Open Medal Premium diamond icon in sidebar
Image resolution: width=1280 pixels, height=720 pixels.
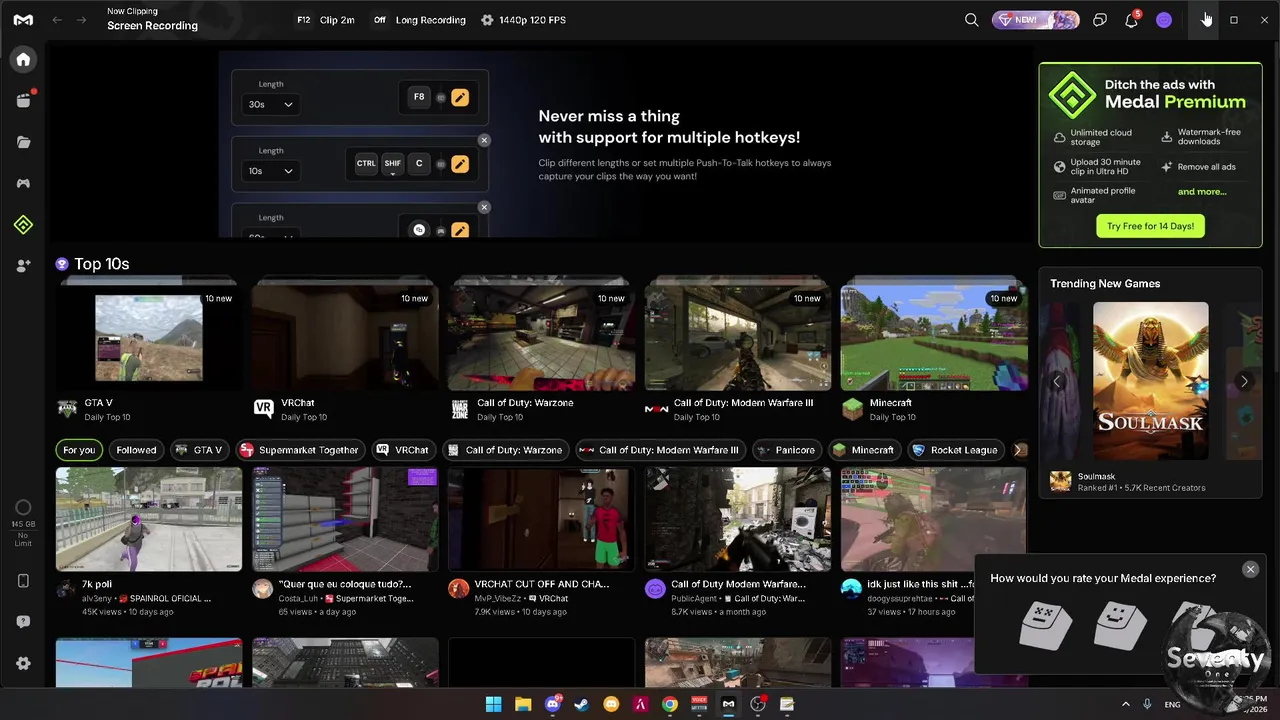(23, 225)
